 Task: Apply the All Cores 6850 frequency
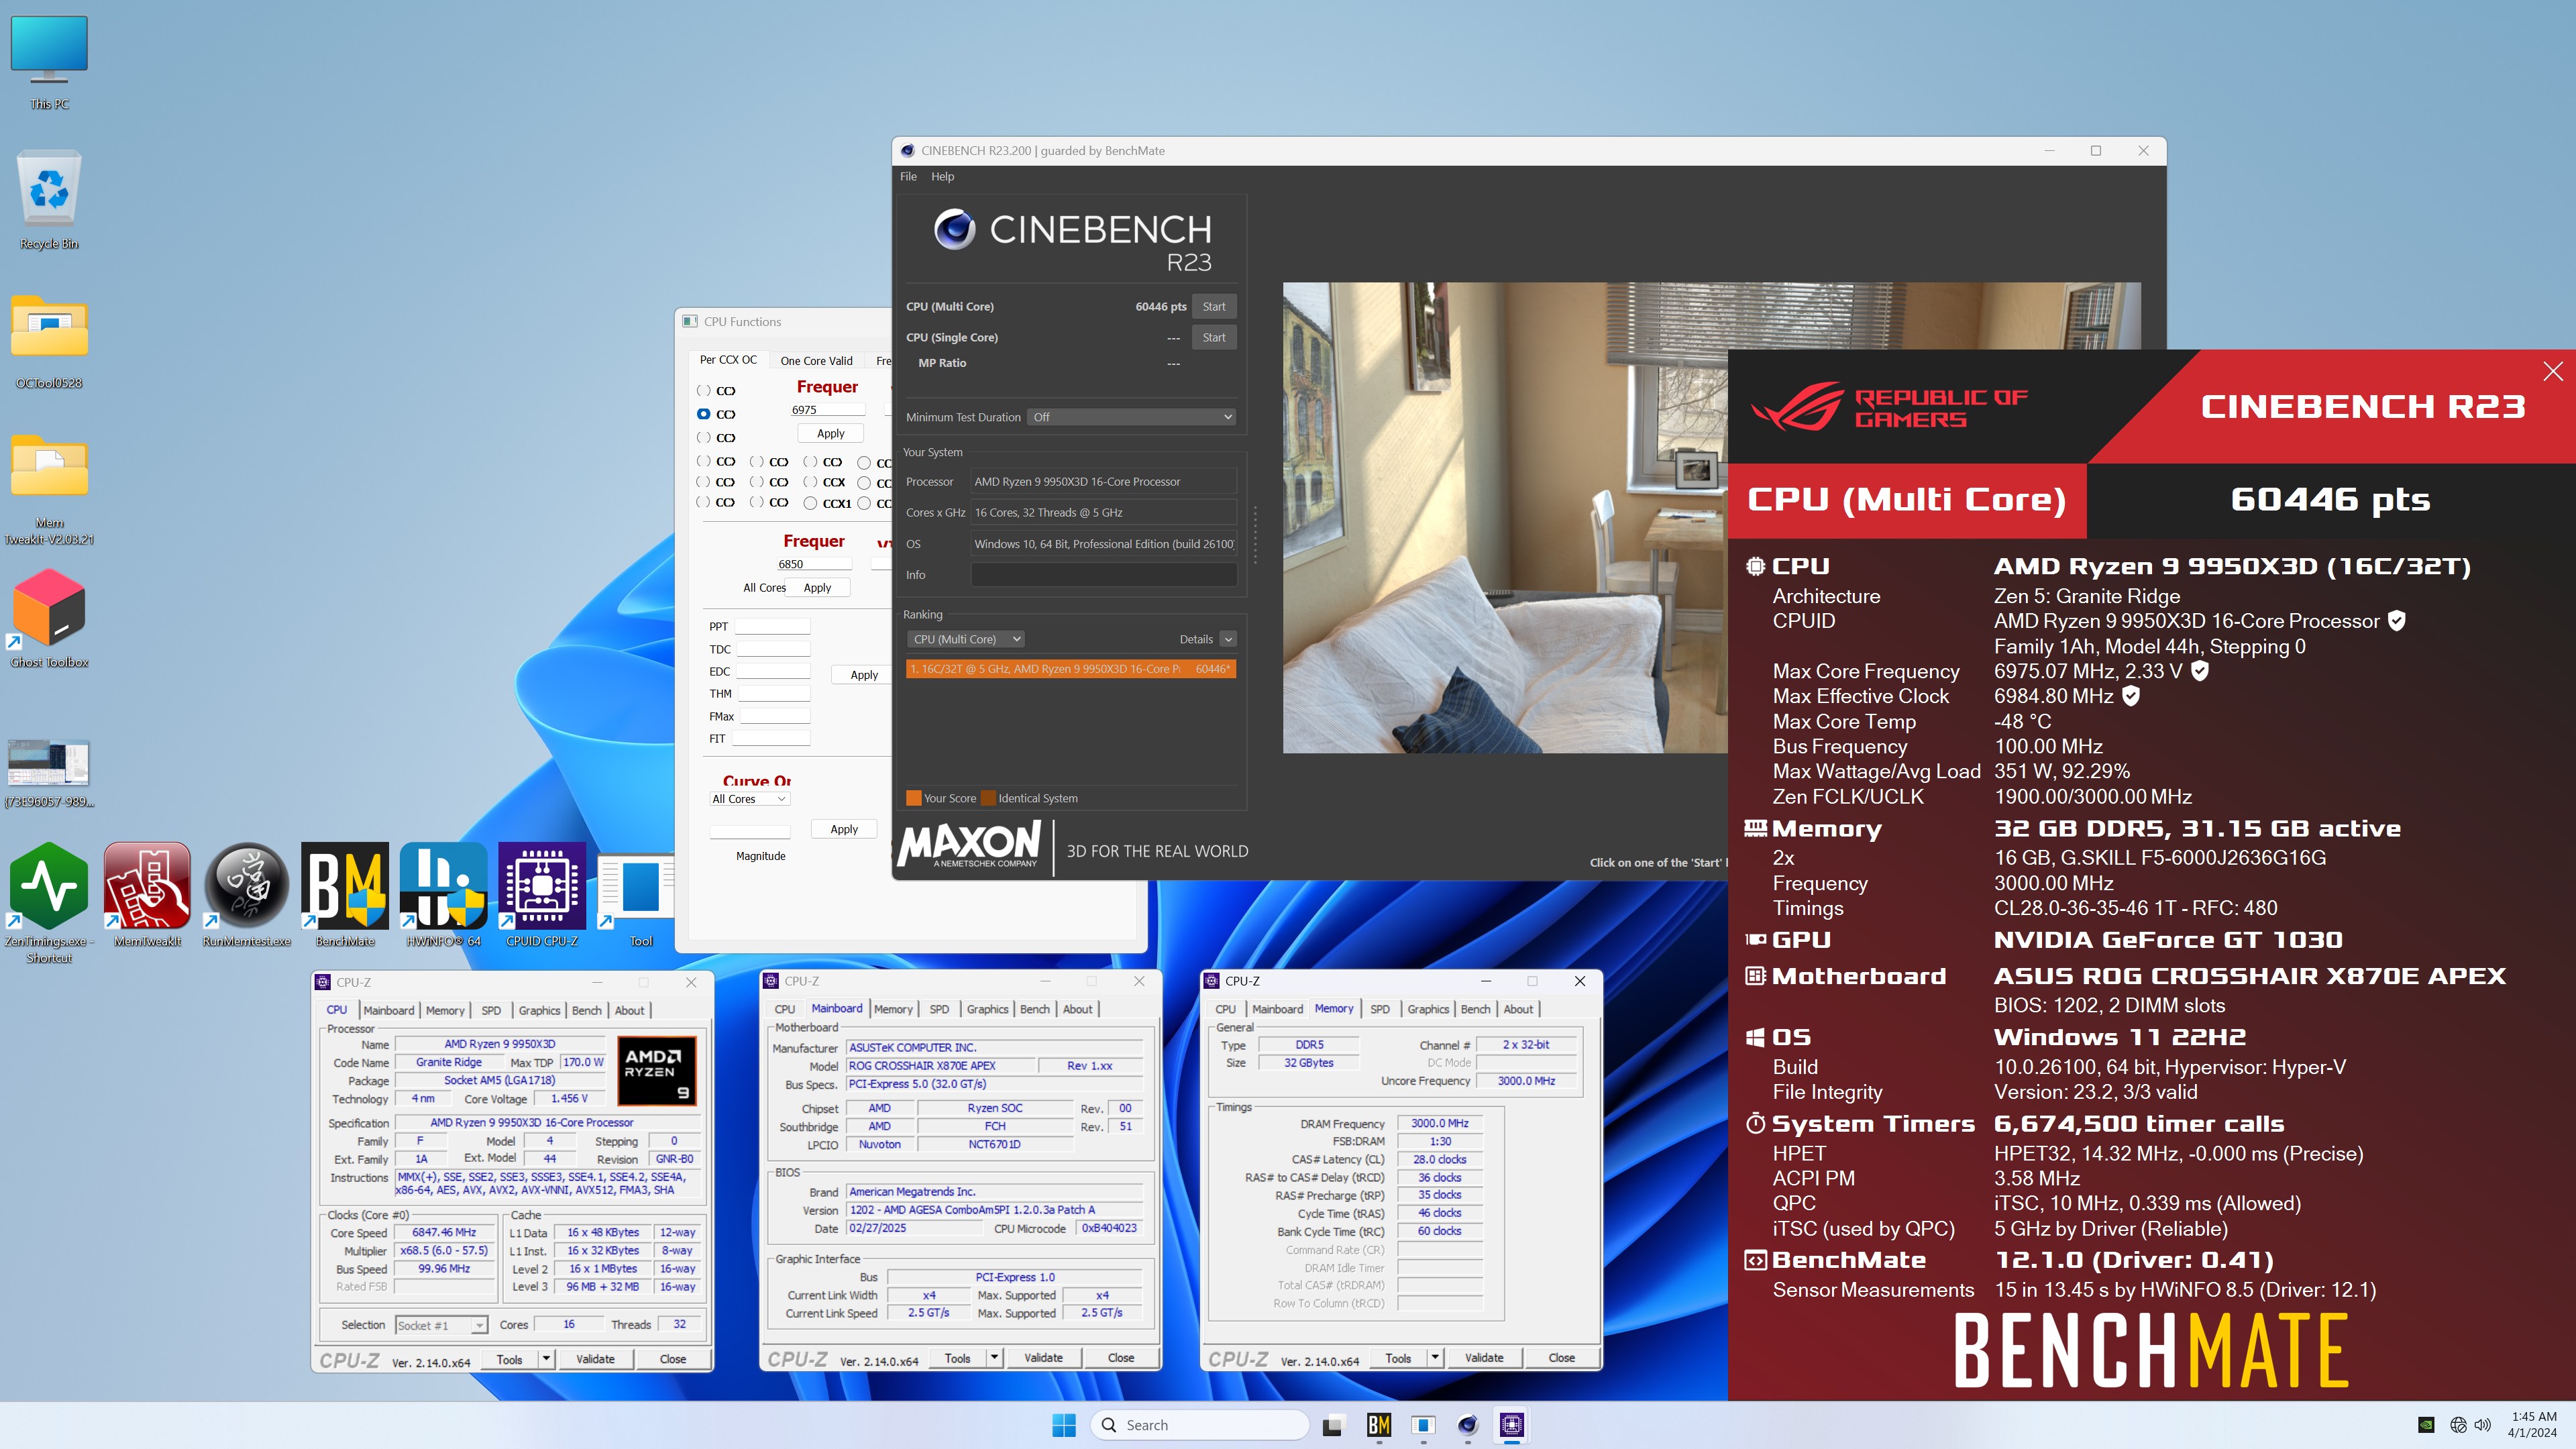(x=817, y=587)
